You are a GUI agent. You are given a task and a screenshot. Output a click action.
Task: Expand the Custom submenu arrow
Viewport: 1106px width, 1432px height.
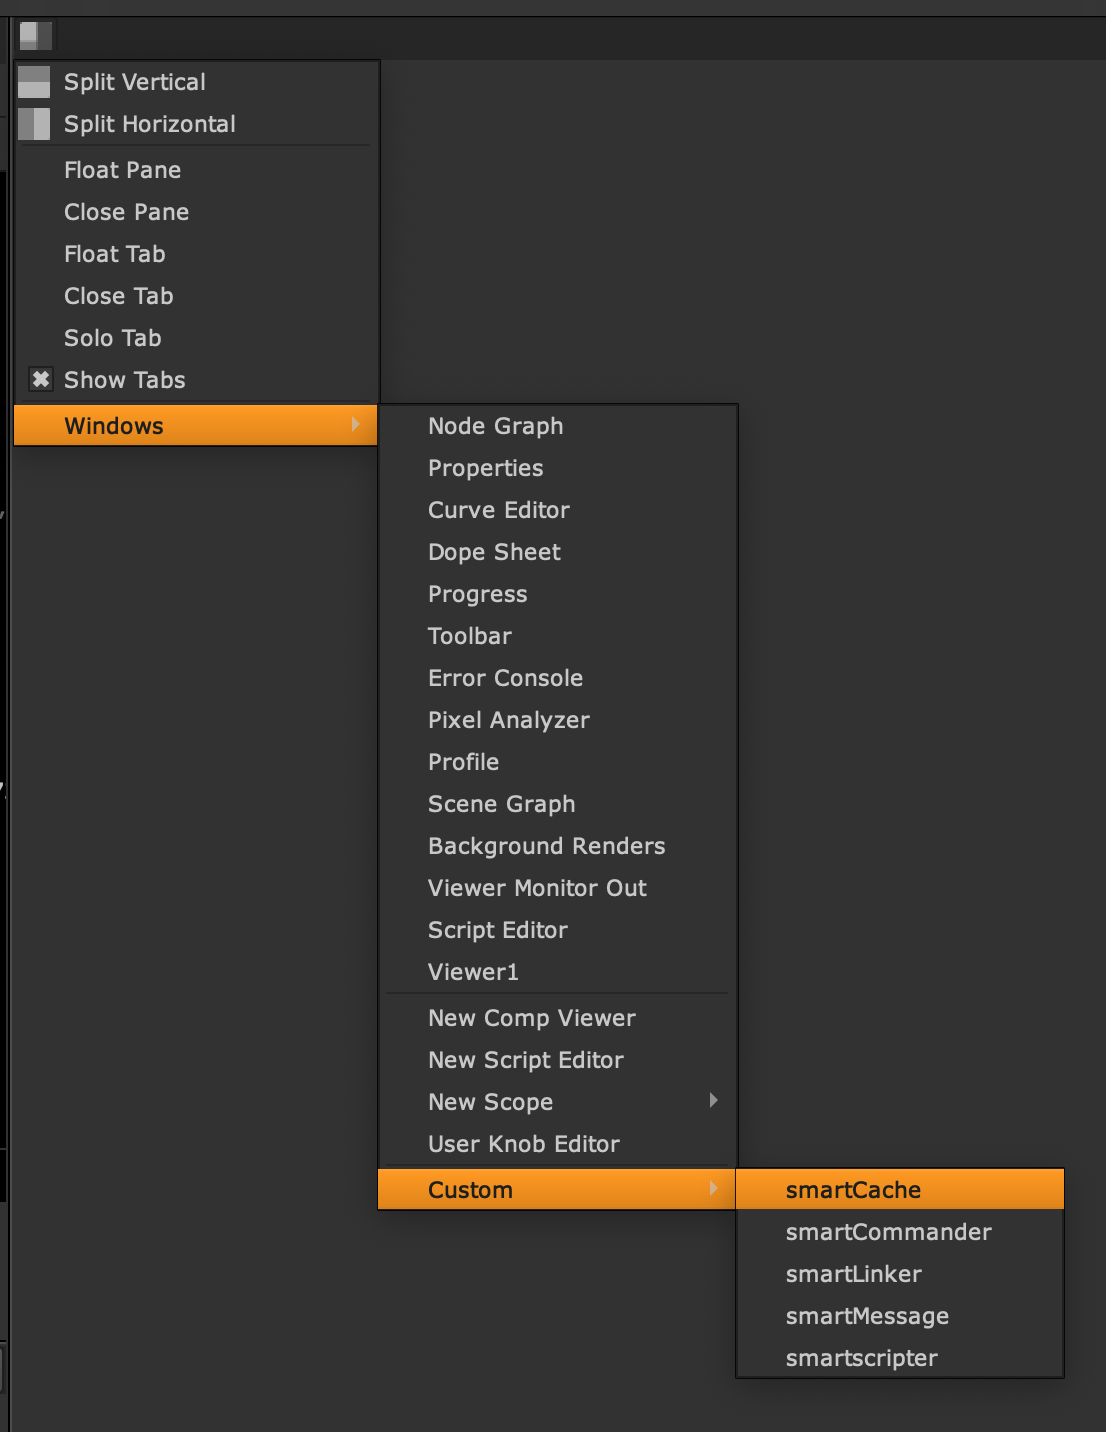[x=713, y=1189]
